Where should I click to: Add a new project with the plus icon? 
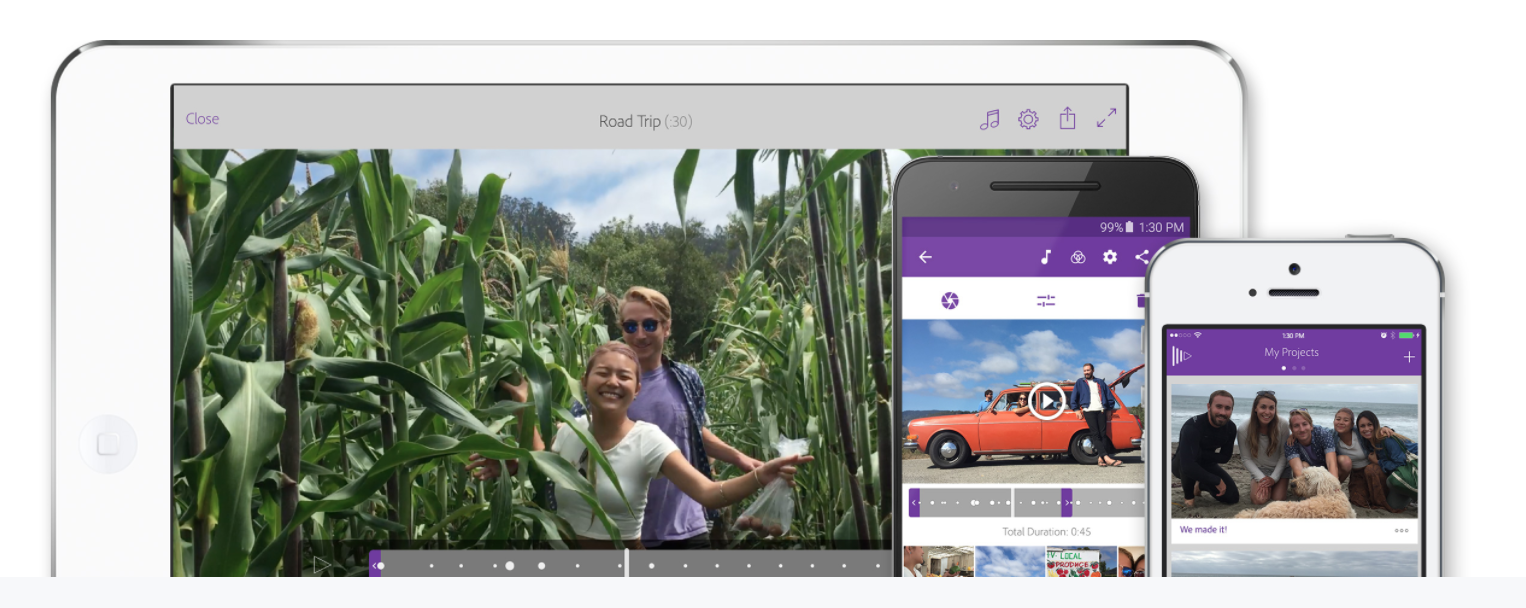1409,357
